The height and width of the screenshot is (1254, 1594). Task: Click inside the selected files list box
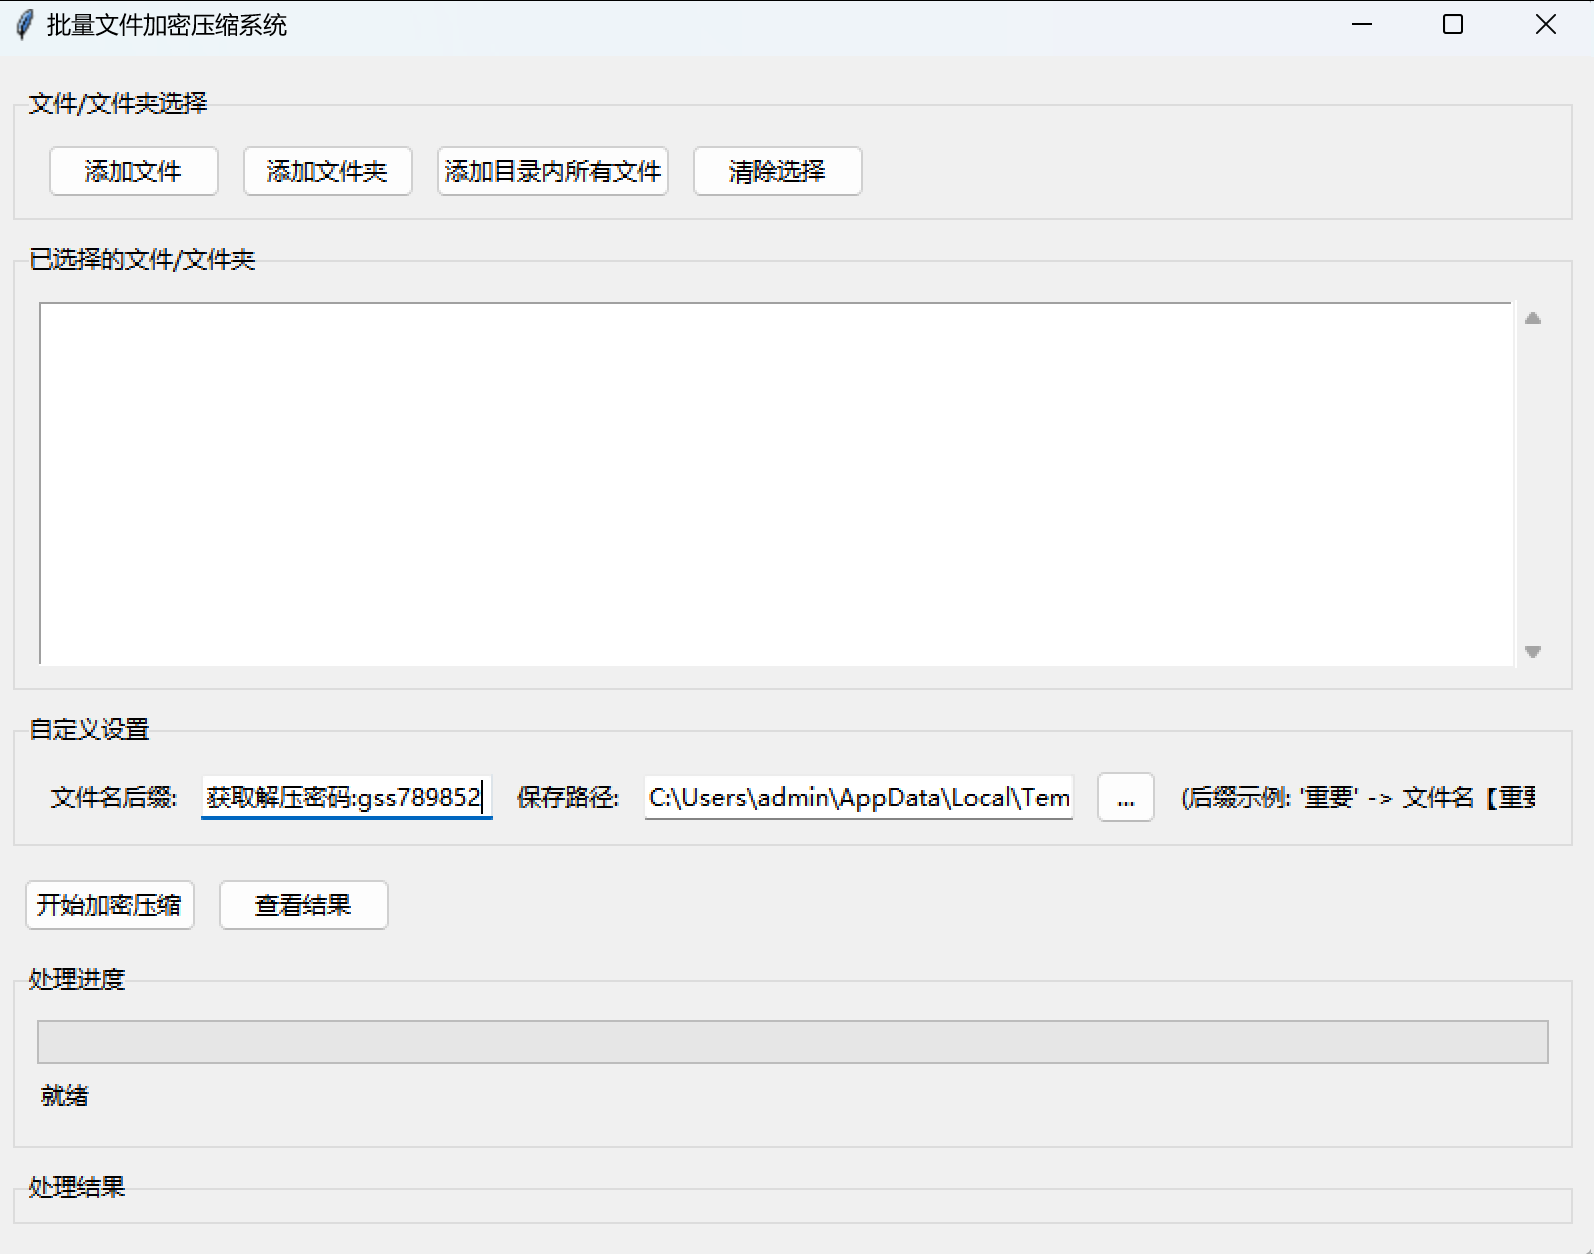click(x=775, y=483)
